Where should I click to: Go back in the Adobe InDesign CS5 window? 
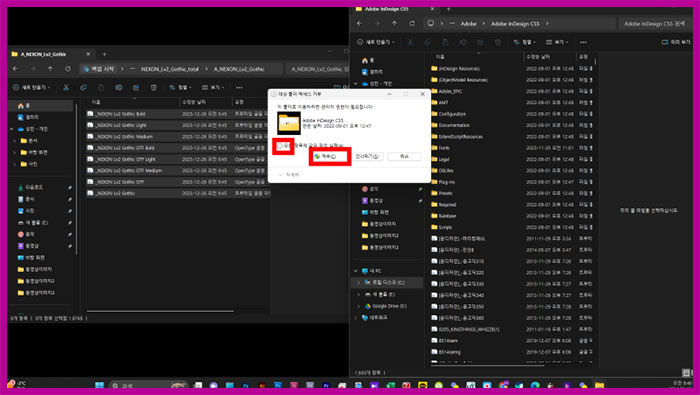(x=360, y=23)
